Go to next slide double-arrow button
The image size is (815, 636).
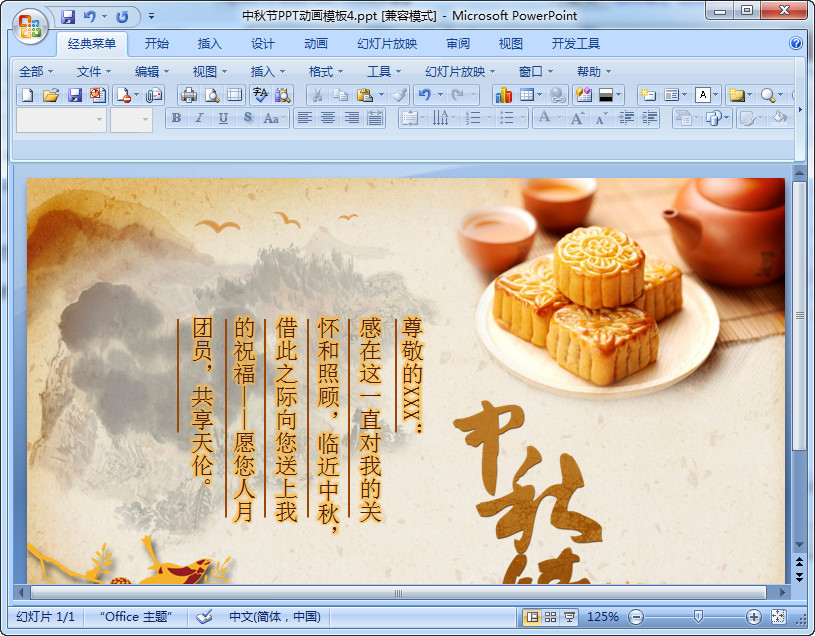(x=799, y=577)
